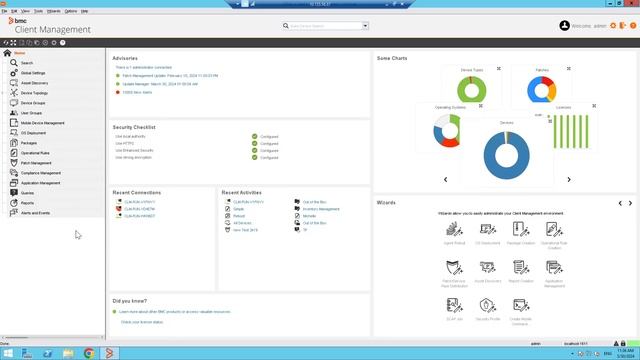The image size is (640, 360).
Task: Open the Edit menu
Action: 14,11
